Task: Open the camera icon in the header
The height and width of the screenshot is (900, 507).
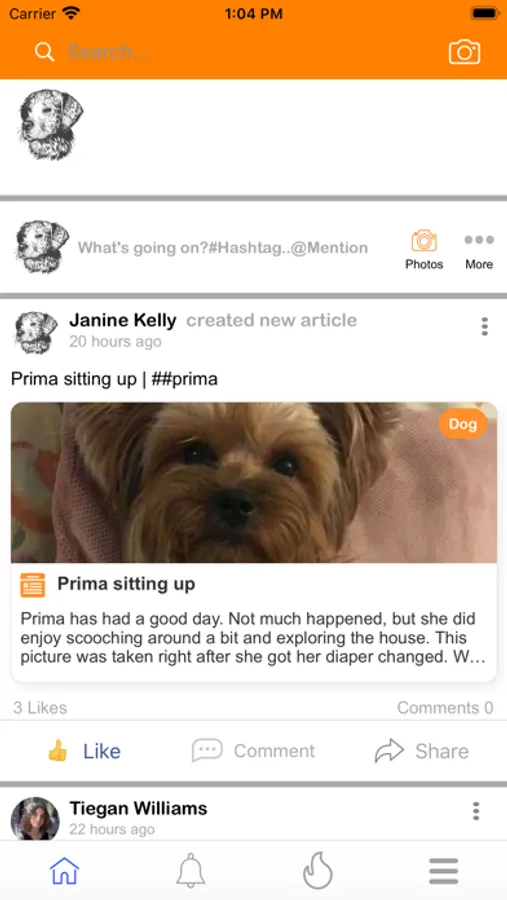Action: [464, 52]
